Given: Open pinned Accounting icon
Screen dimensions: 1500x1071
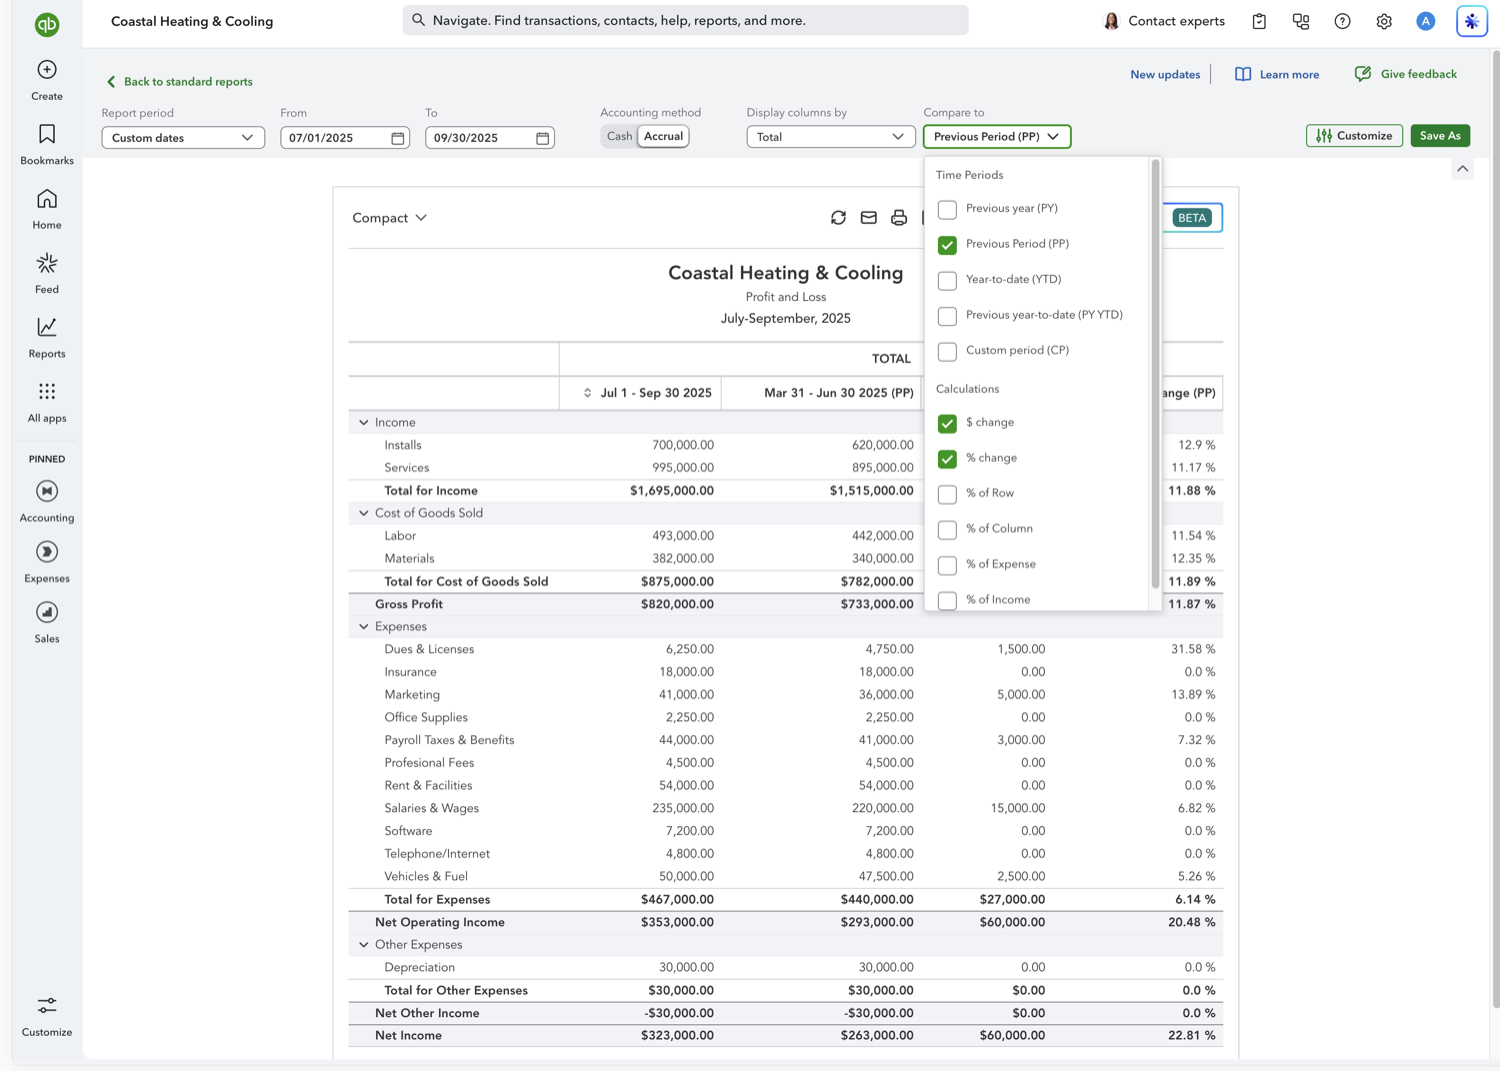Looking at the screenshot, I should (x=47, y=491).
